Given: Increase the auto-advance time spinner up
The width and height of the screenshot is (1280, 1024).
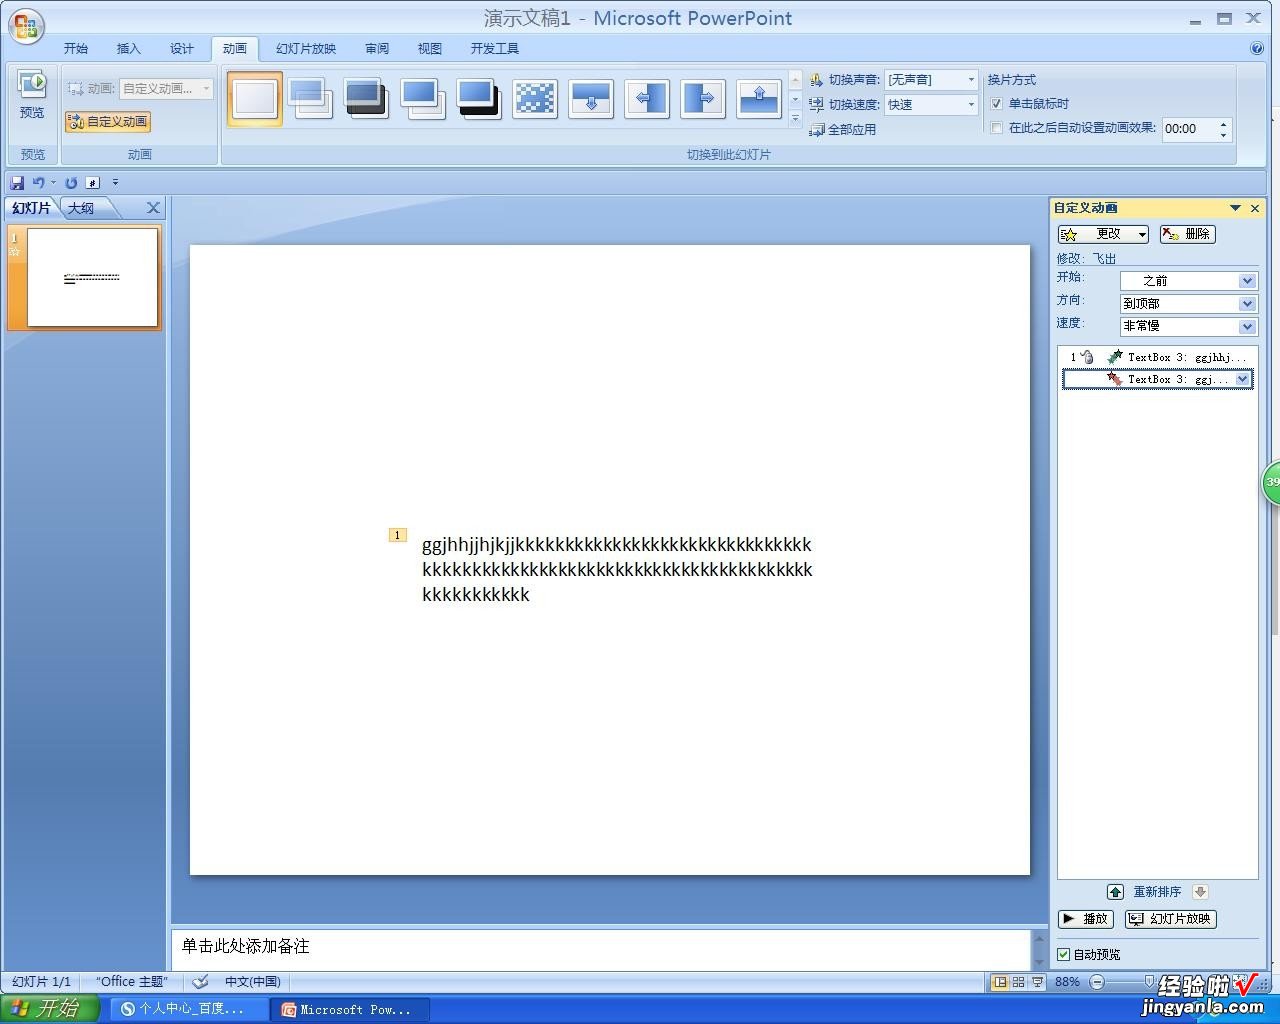Looking at the screenshot, I should 1224,124.
